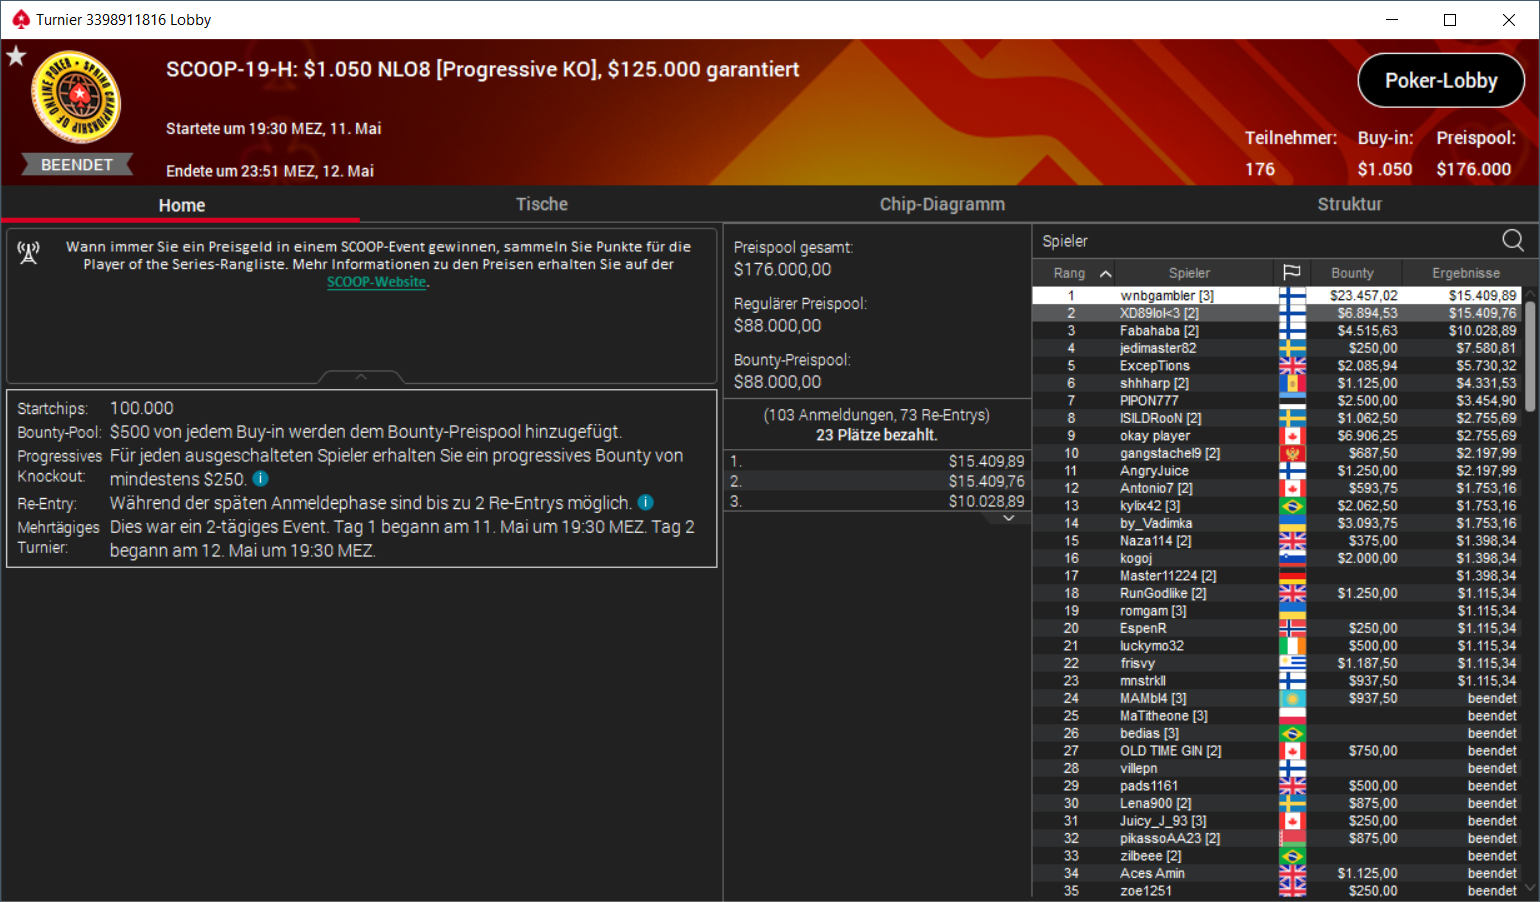The image size is (1540, 902).
Task: Select player row Aces Amin
Action: click(x=1277, y=873)
